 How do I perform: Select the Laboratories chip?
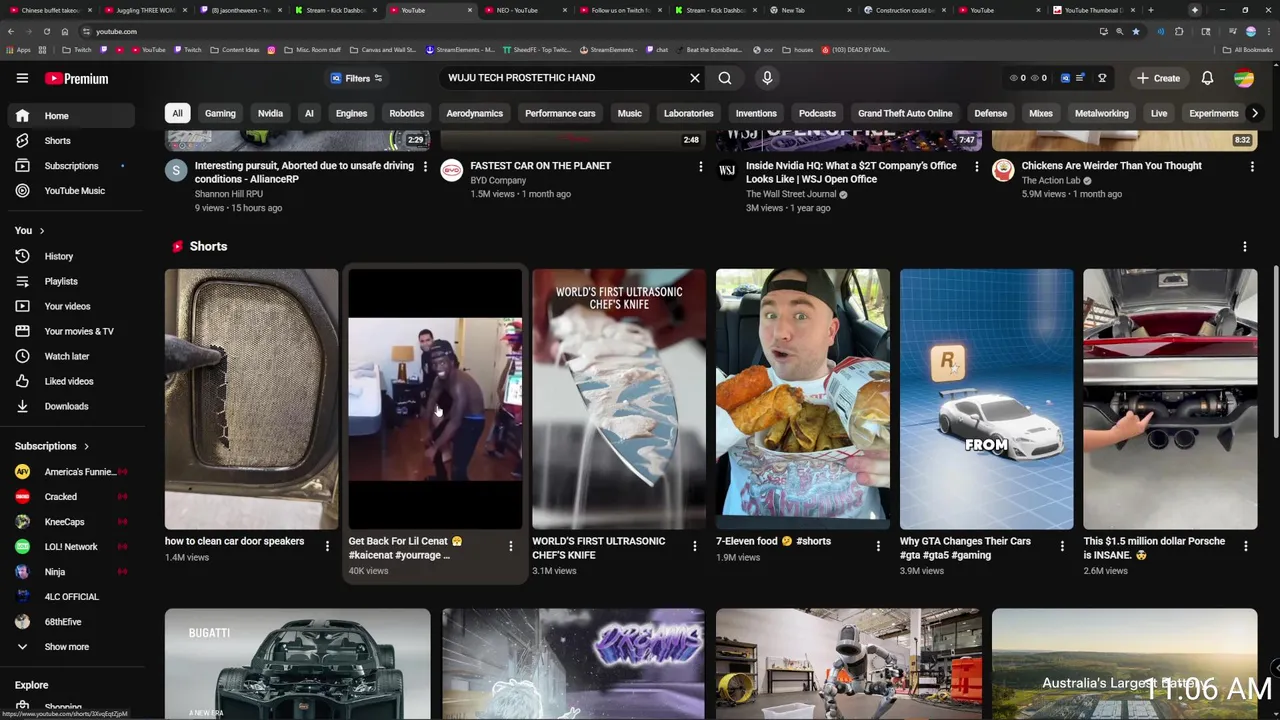689,113
